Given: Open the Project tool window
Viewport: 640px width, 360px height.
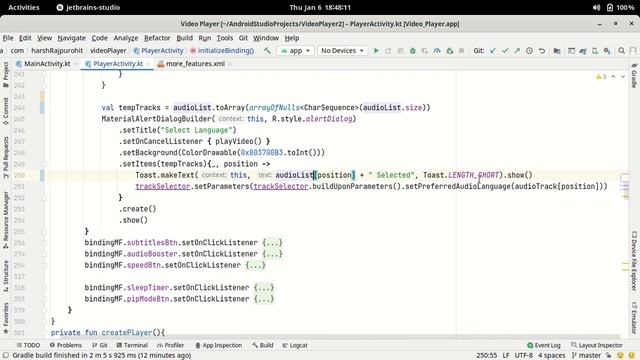Looking at the screenshot, I should [x=6, y=75].
